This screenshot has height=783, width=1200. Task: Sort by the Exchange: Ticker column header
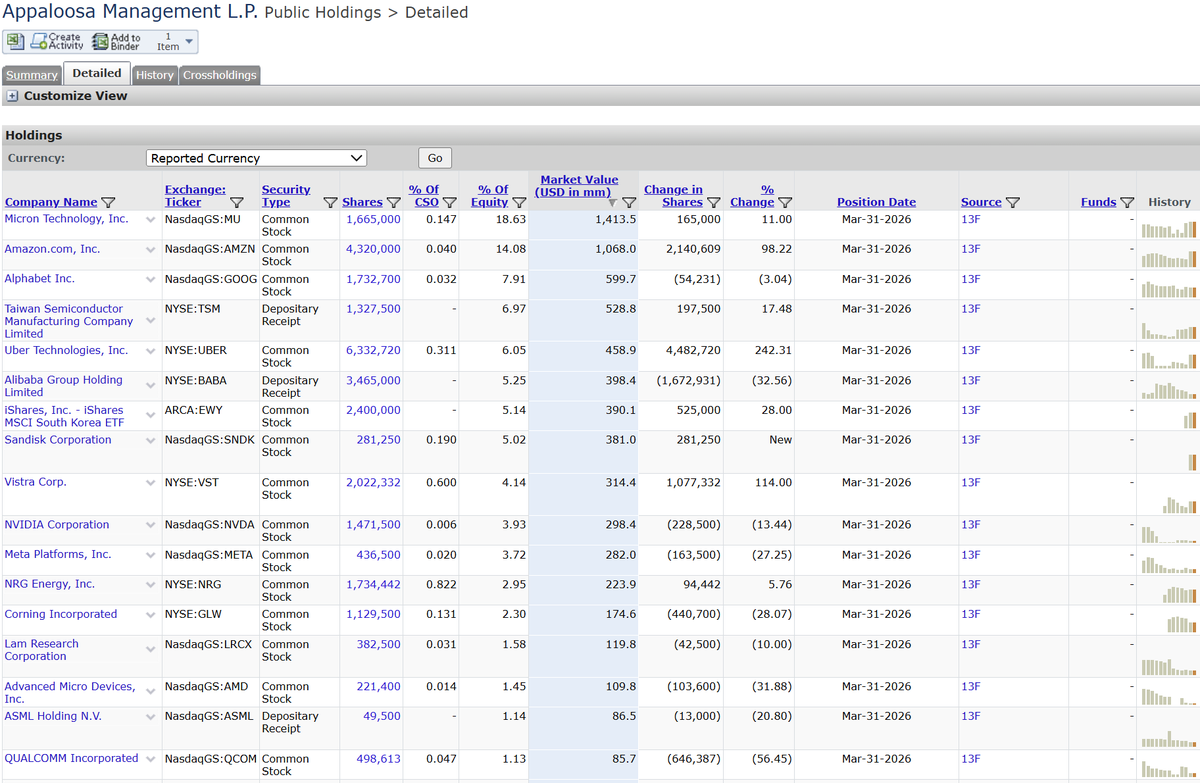pos(195,195)
